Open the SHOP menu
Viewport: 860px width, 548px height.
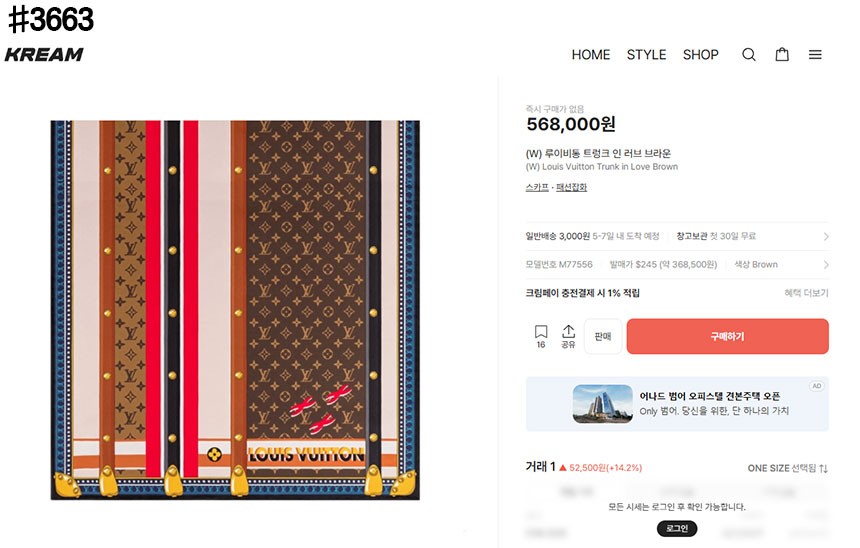pyautogui.click(x=700, y=55)
